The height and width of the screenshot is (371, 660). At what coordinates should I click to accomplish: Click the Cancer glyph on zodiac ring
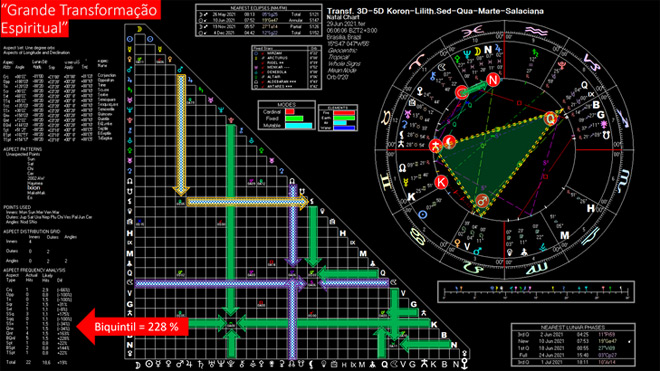[416, 237]
